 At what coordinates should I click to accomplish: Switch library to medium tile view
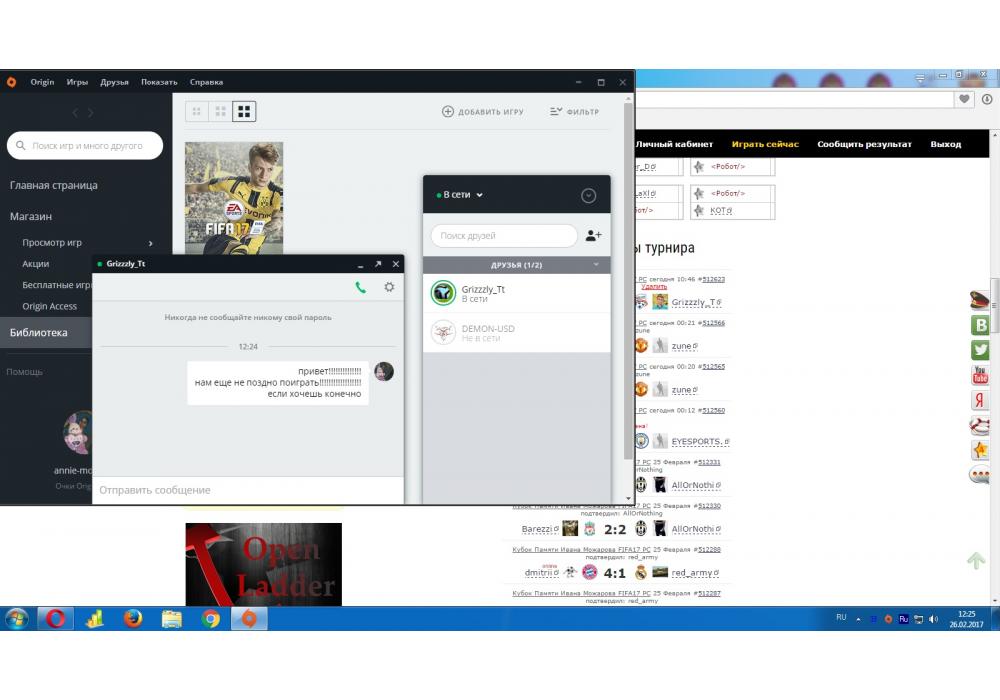pyautogui.click(x=220, y=111)
